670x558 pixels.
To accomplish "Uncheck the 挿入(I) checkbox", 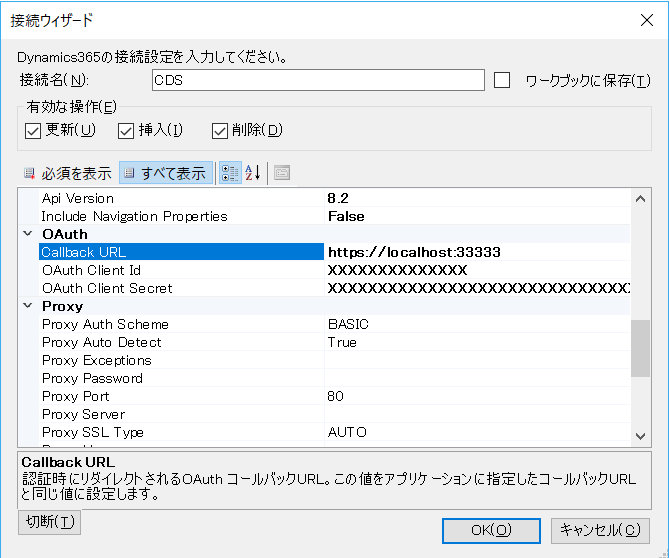I will click(126, 131).
